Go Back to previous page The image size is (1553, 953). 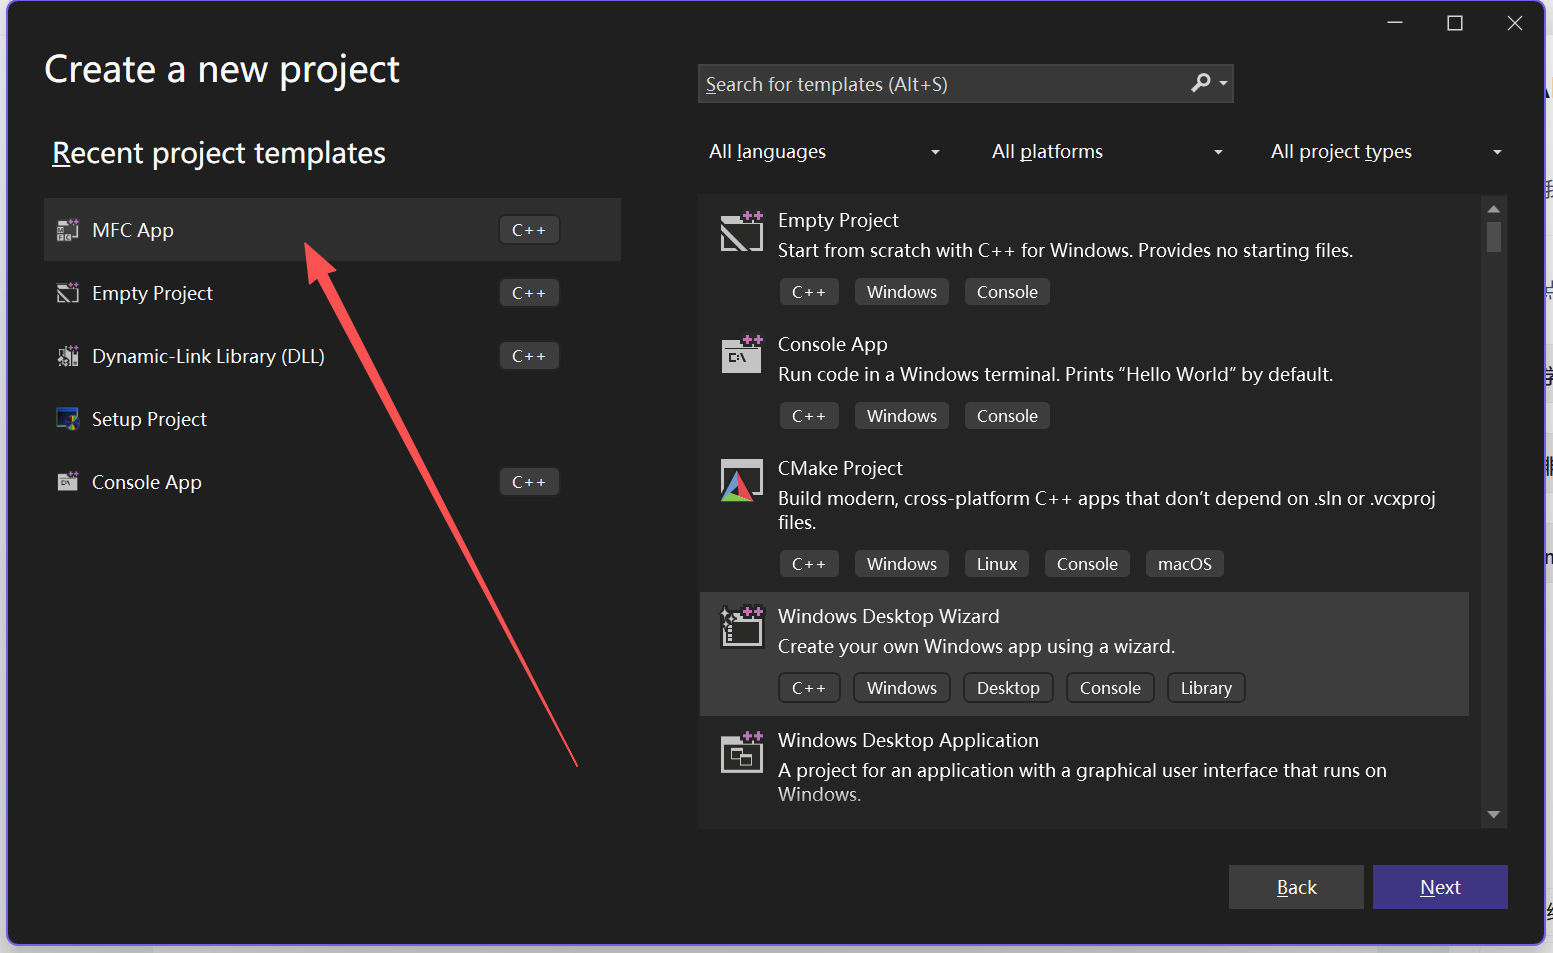tap(1296, 887)
